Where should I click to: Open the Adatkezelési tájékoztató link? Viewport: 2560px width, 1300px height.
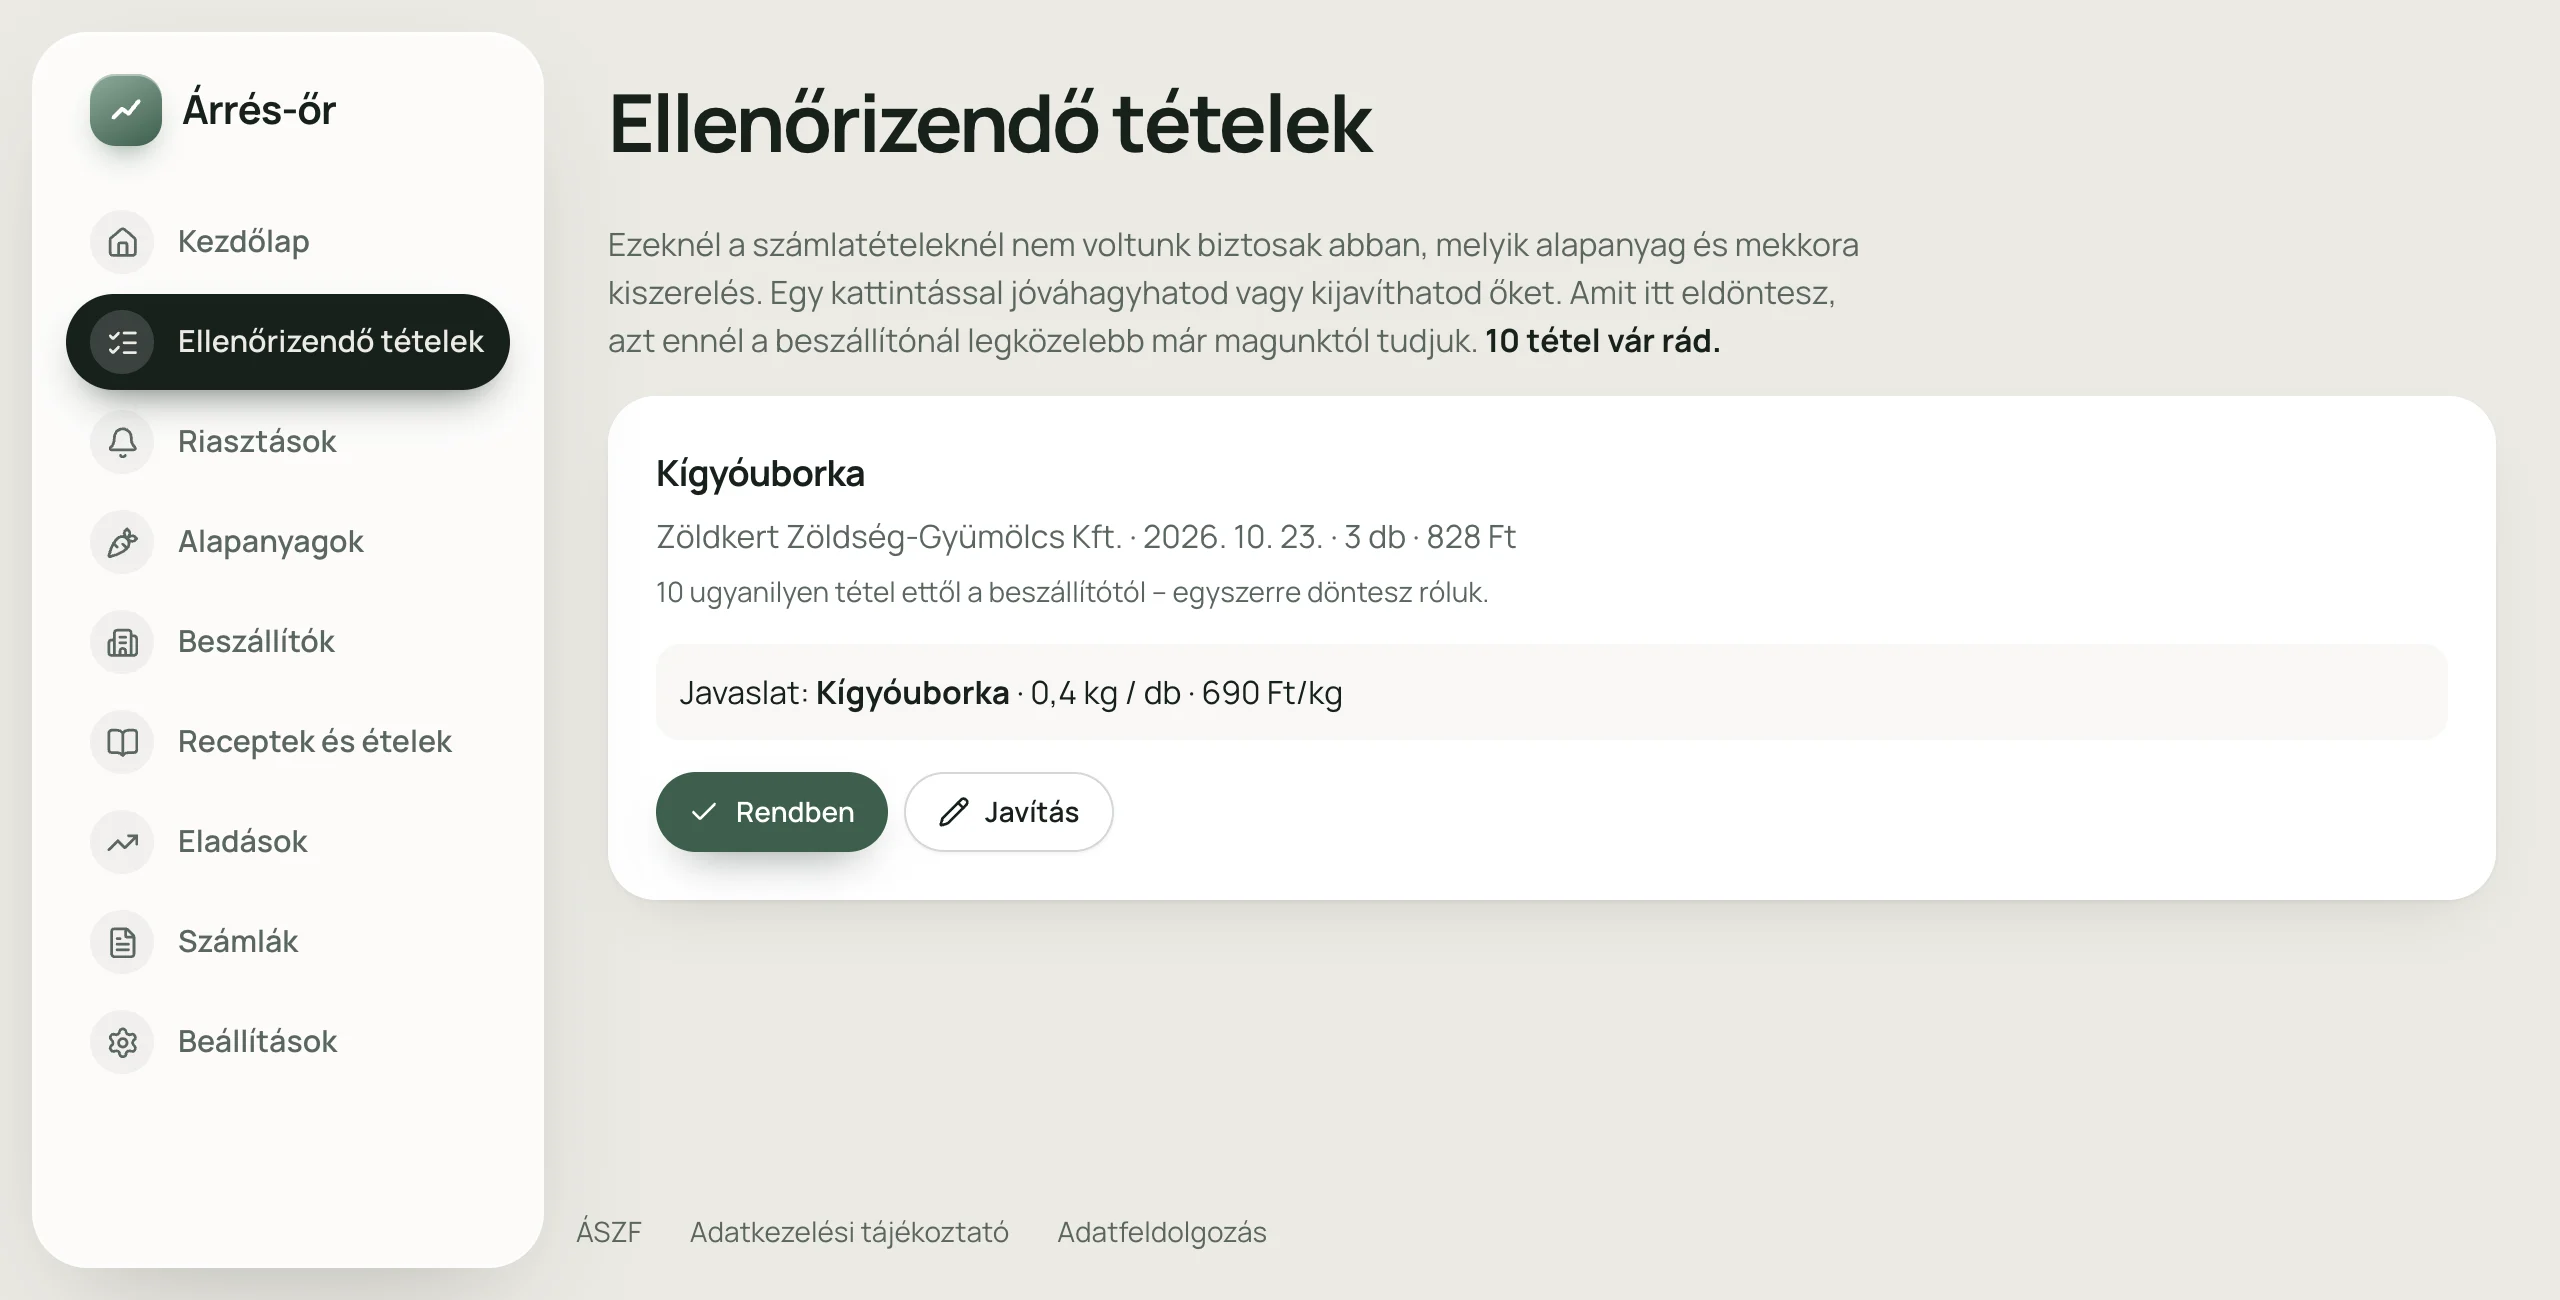point(849,1232)
